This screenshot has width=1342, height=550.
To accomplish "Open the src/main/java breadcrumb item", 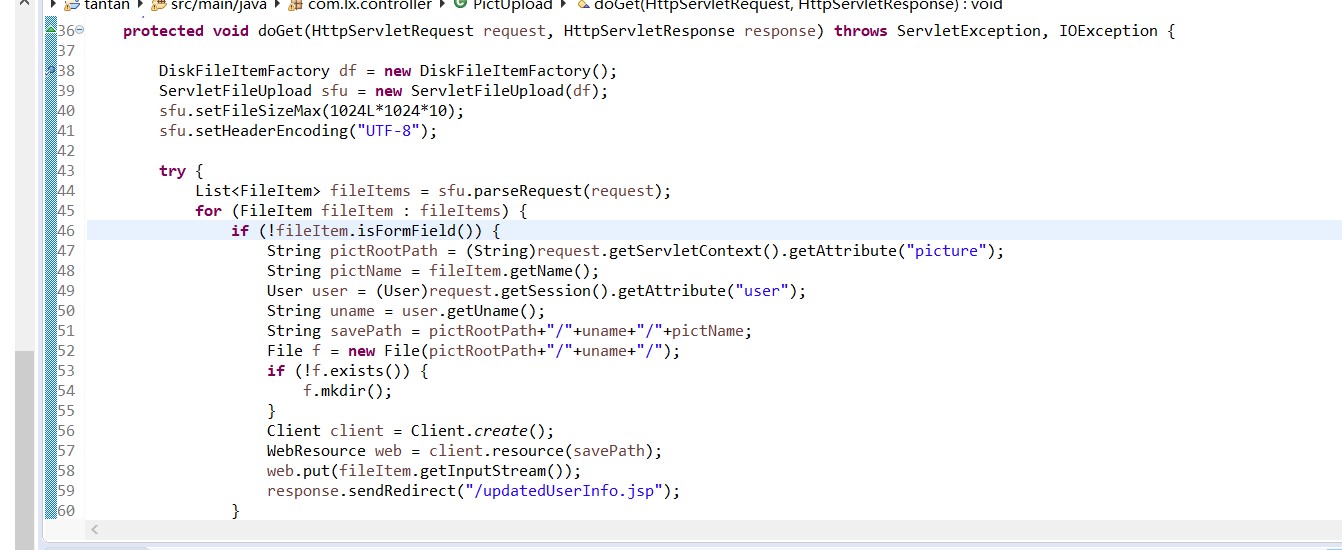I will coord(209,5).
